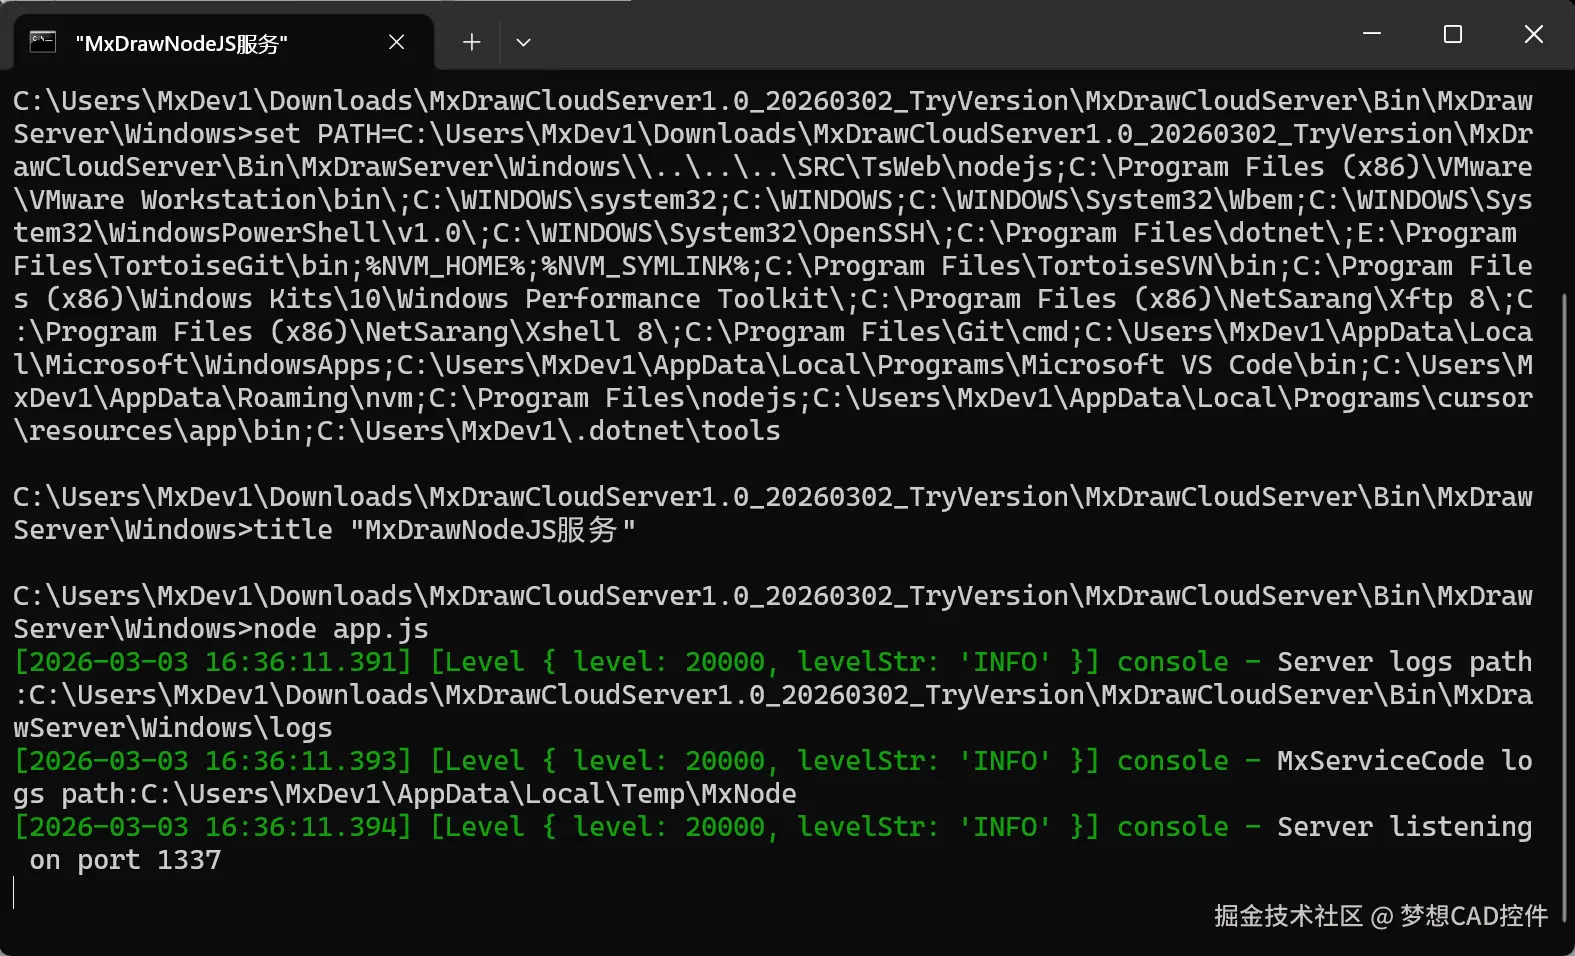This screenshot has width=1575, height=956.
Task: Click the "System32\Wbem" path text
Action: click(1189, 200)
